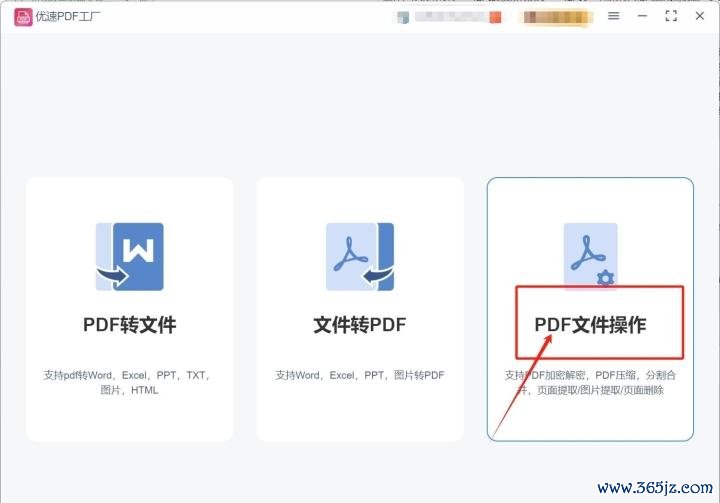Open the 文件转PDF heading
Image resolution: width=720 pixels, height=503 pixels.
tap(360, 325)
